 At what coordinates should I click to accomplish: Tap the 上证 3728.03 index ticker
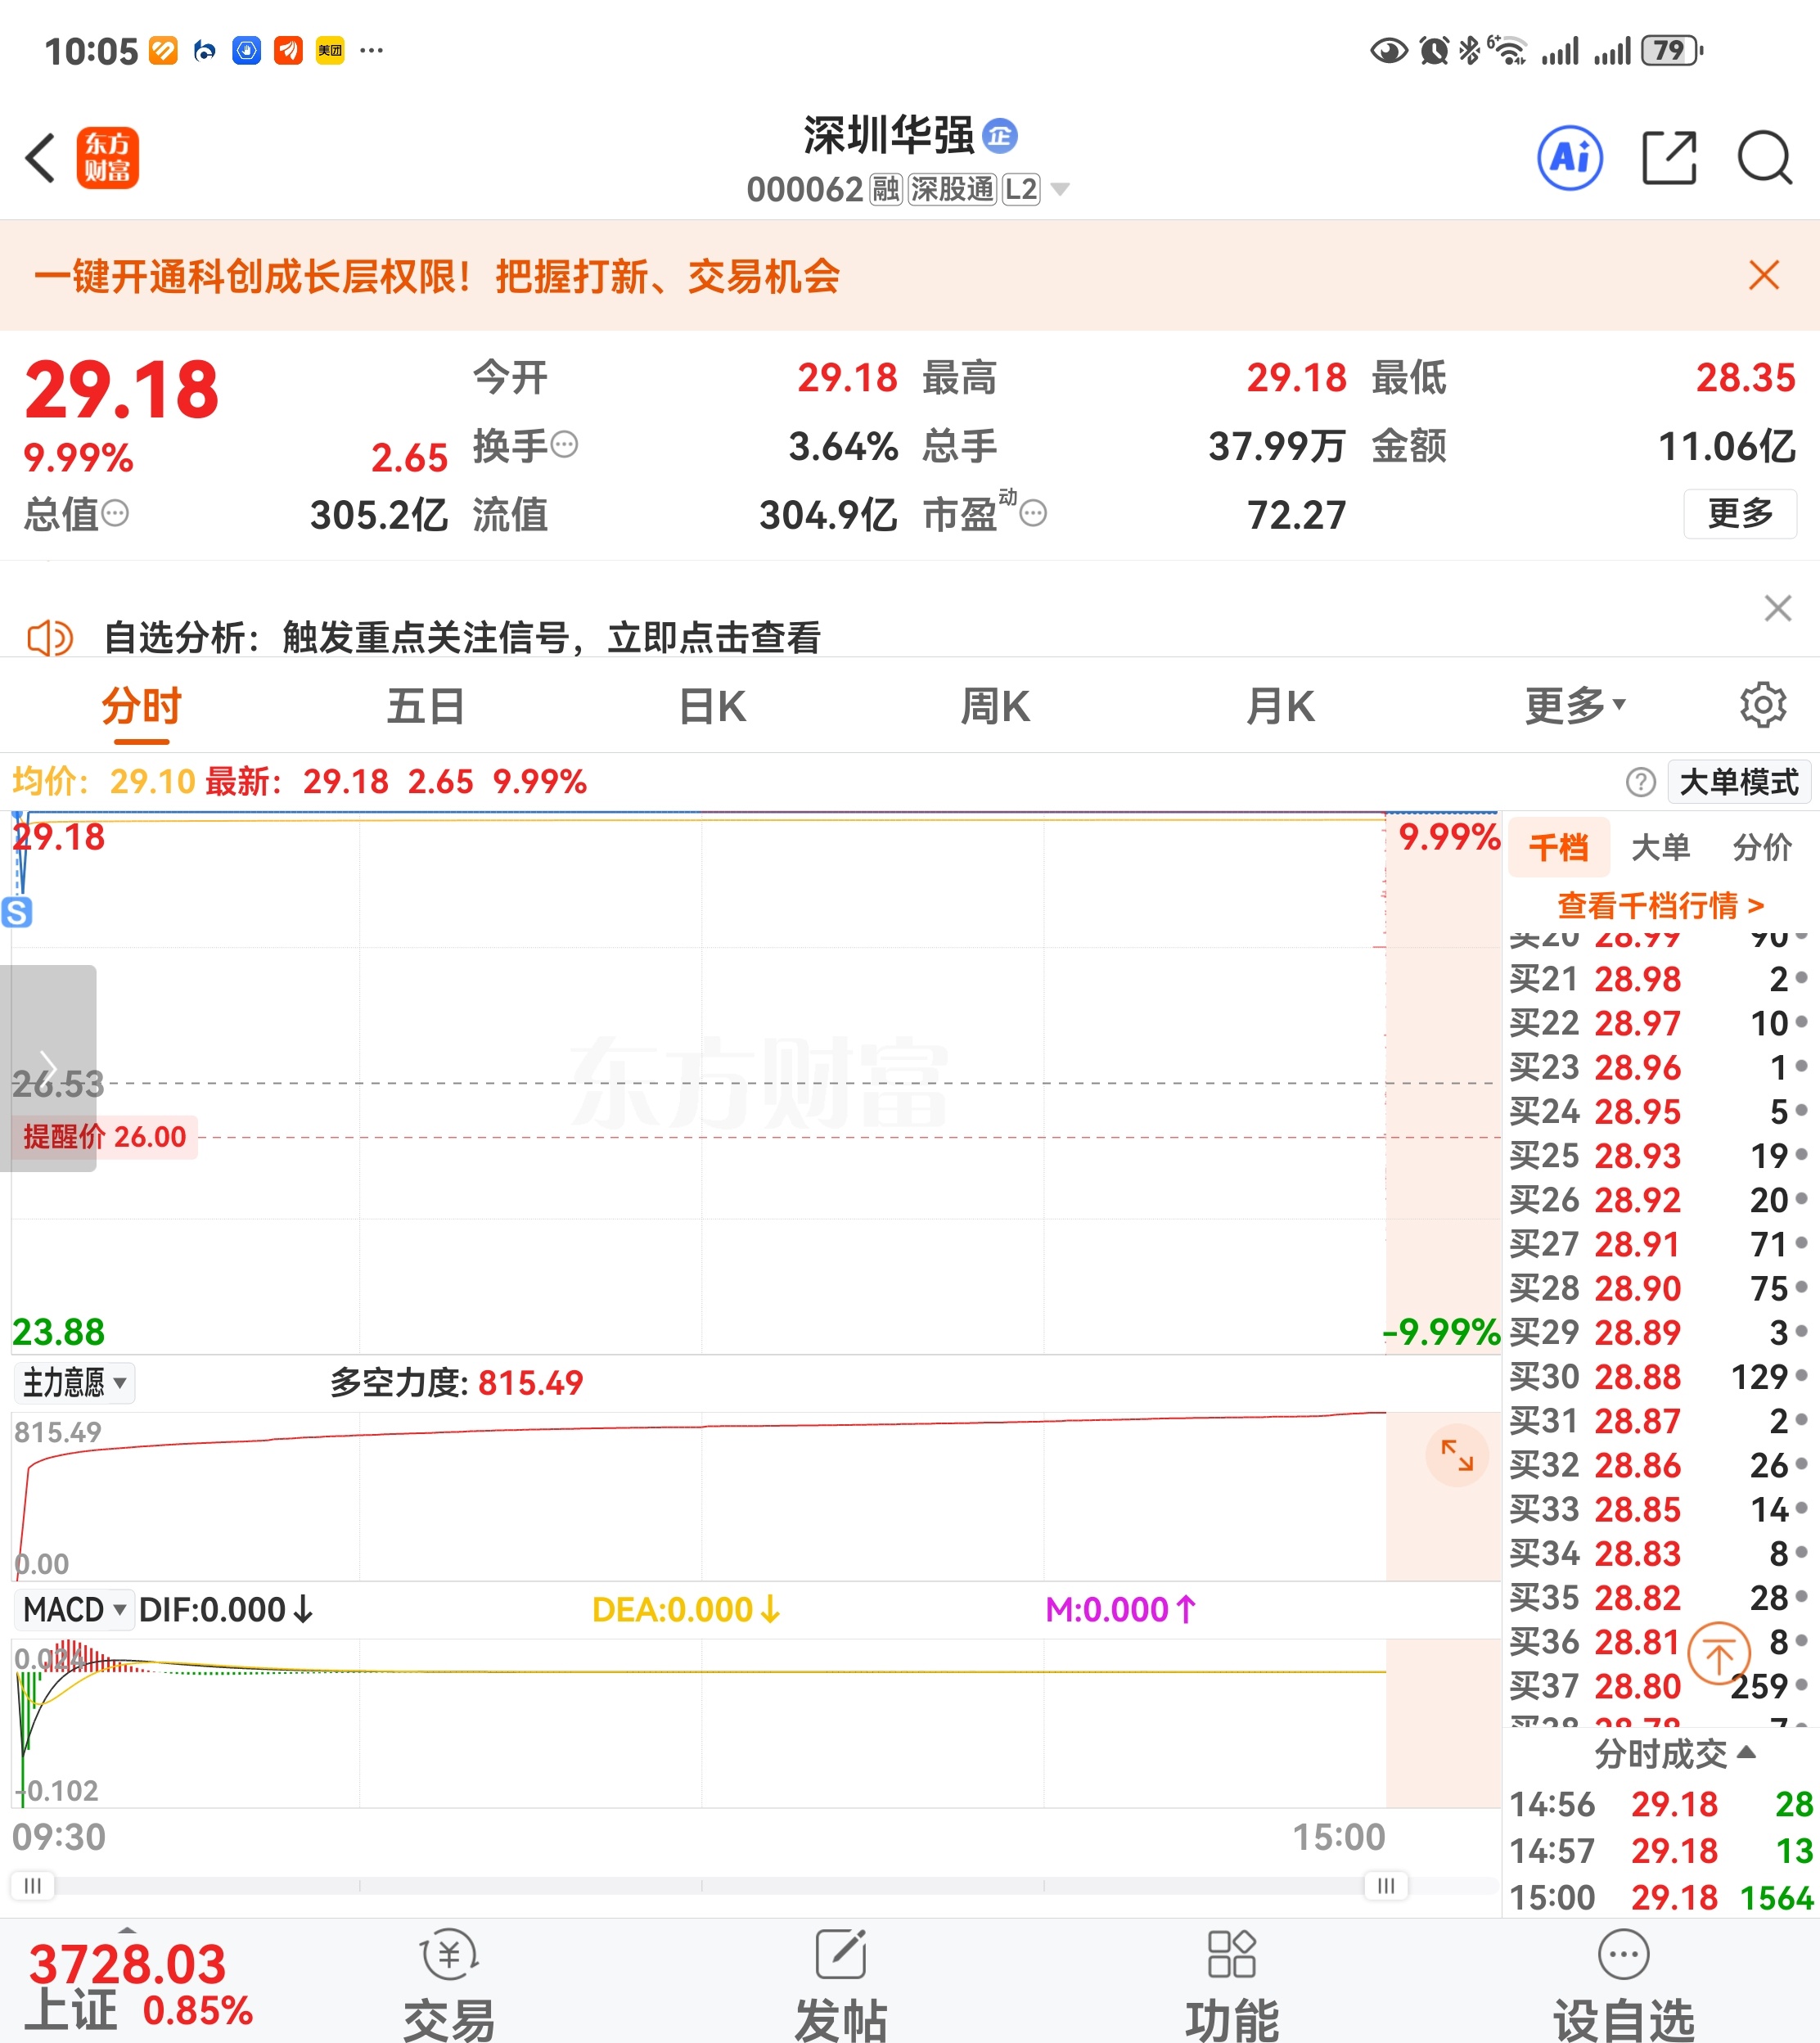tap(139, 1985)
